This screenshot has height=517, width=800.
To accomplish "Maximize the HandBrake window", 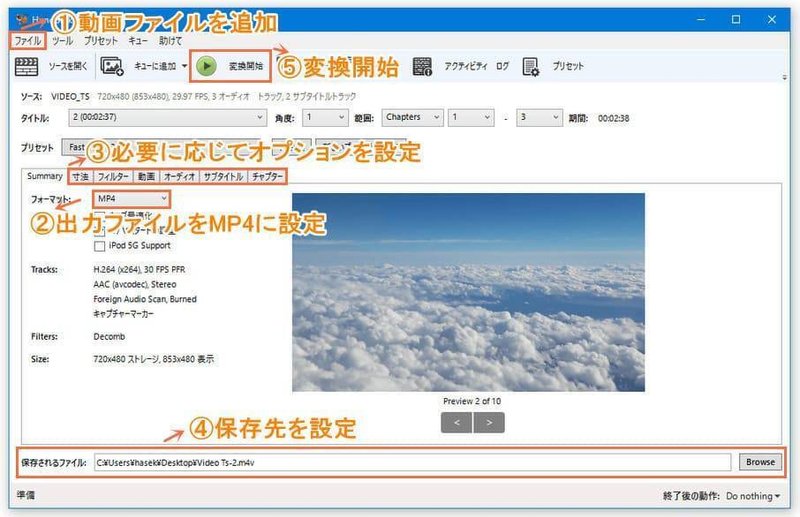I will pyautogui.click(x=736, y=19).
